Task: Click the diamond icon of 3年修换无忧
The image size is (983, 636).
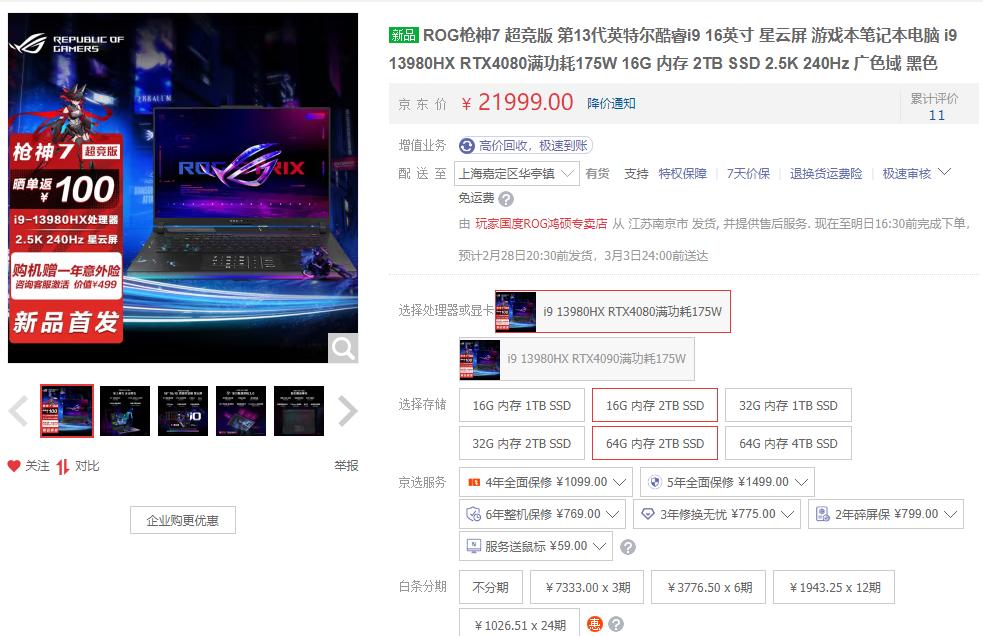Action: tap(648, 514)
